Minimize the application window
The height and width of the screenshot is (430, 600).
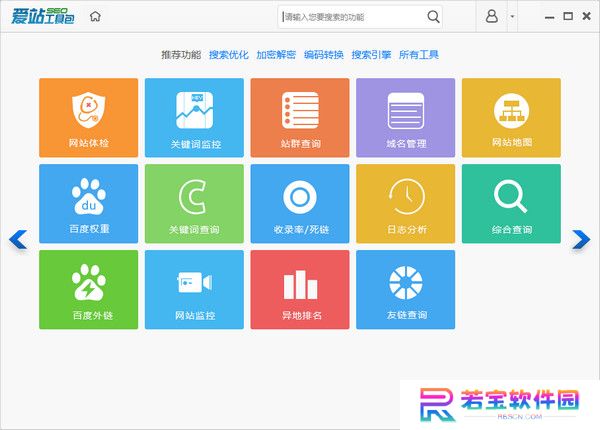click(x=550, y=17)
